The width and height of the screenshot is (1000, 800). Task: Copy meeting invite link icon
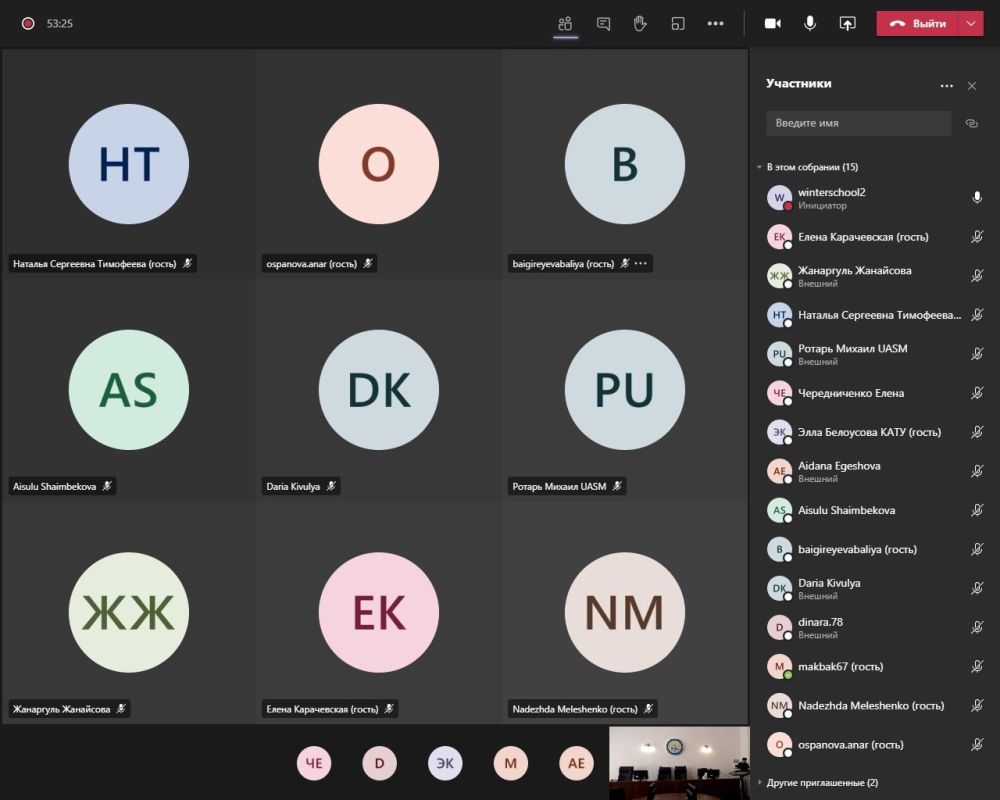[x=971, y=123]
